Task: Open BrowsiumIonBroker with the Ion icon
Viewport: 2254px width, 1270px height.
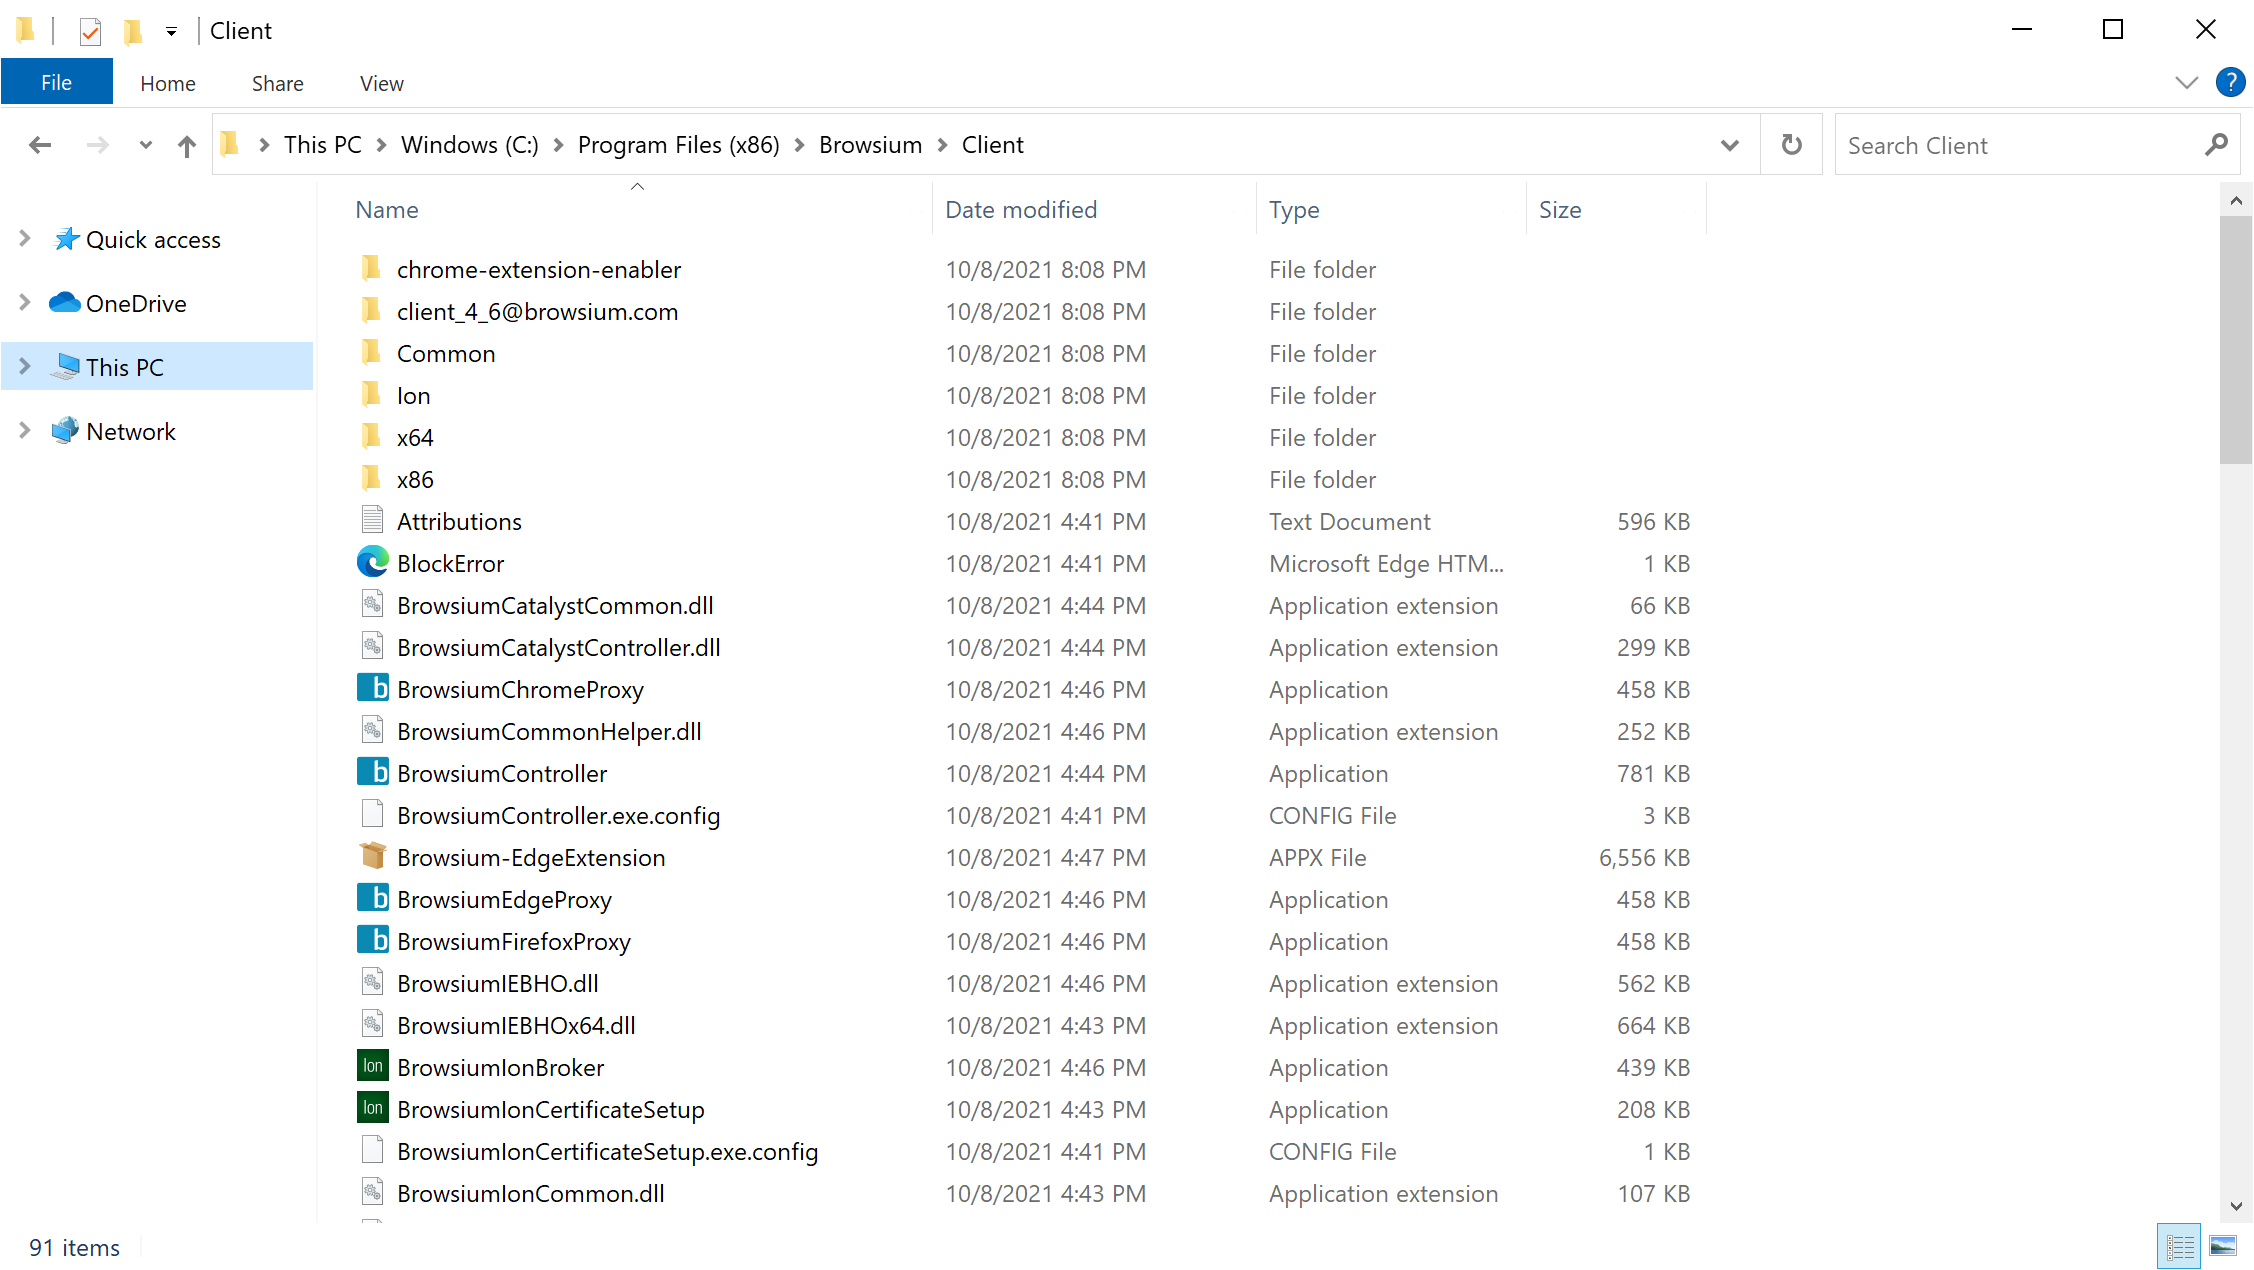Action: (372, 1066)
